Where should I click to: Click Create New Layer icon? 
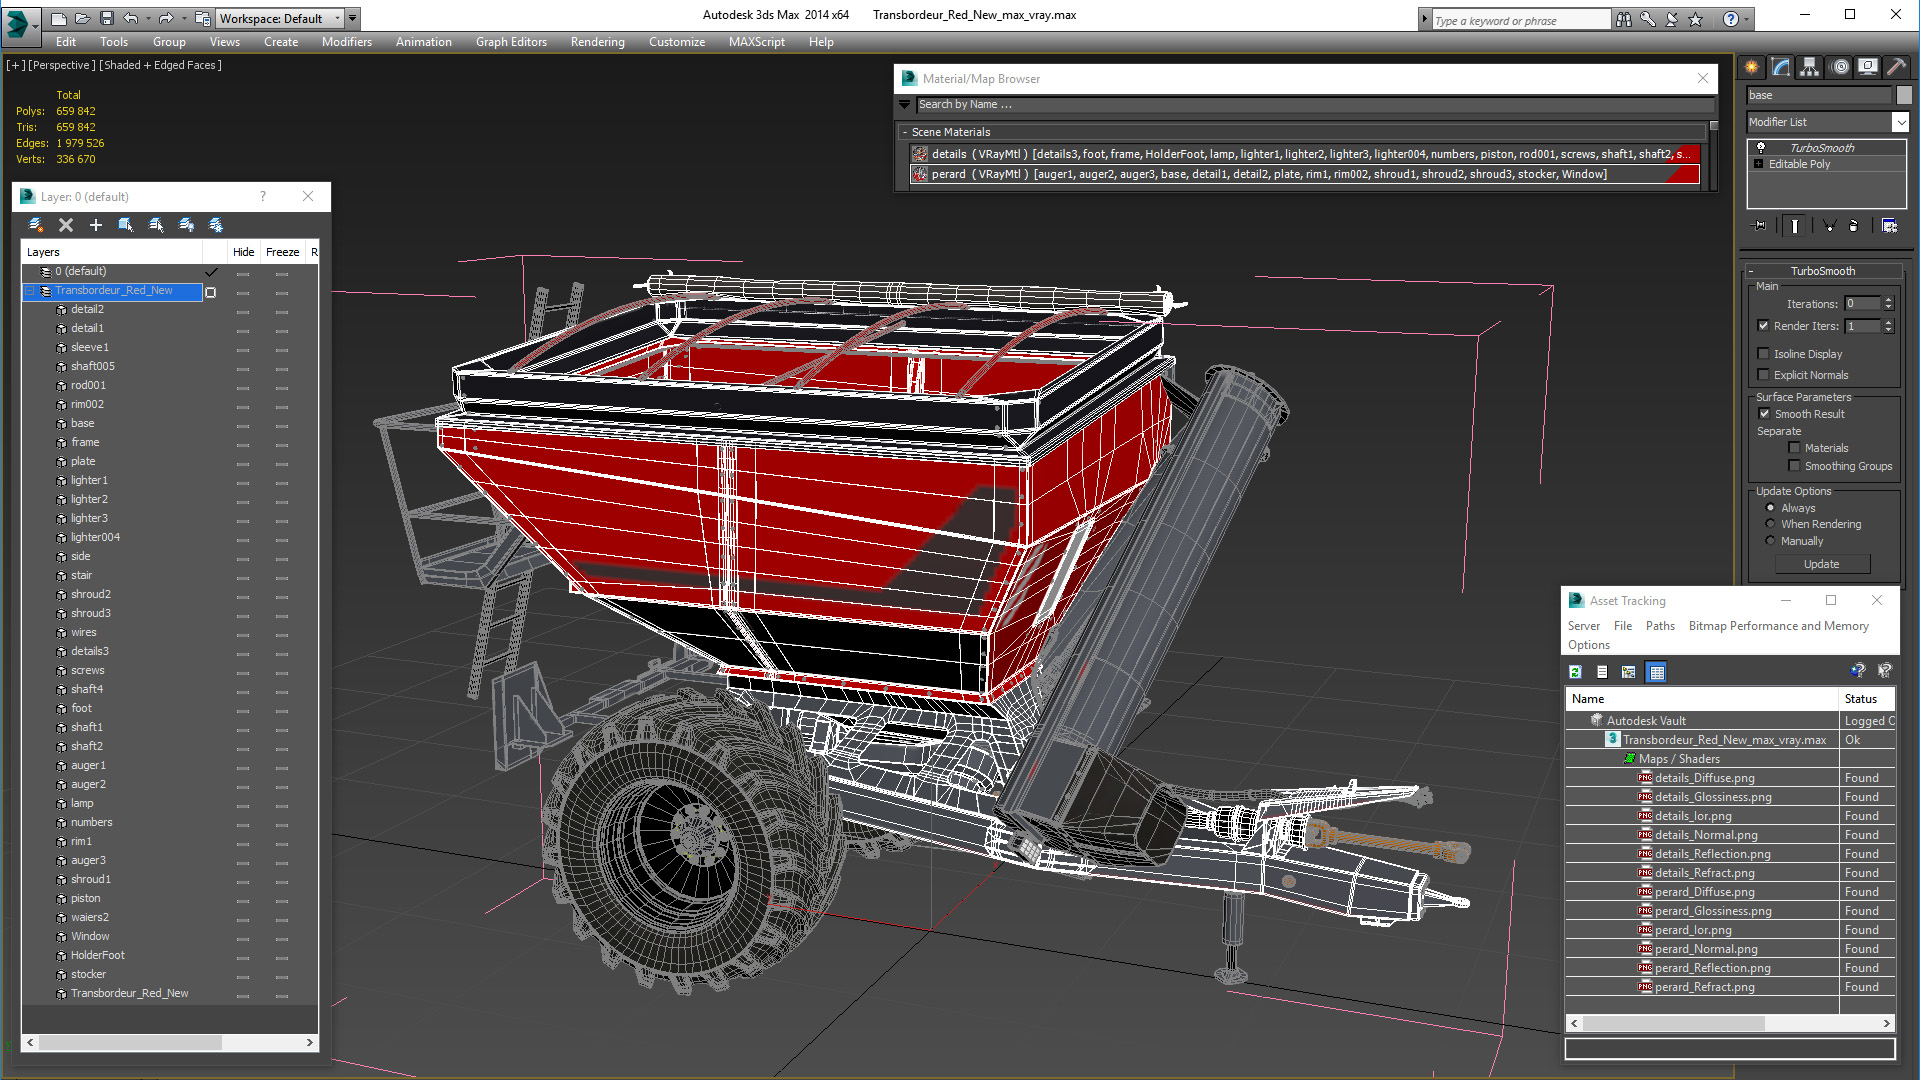click(x=36, y=225)
